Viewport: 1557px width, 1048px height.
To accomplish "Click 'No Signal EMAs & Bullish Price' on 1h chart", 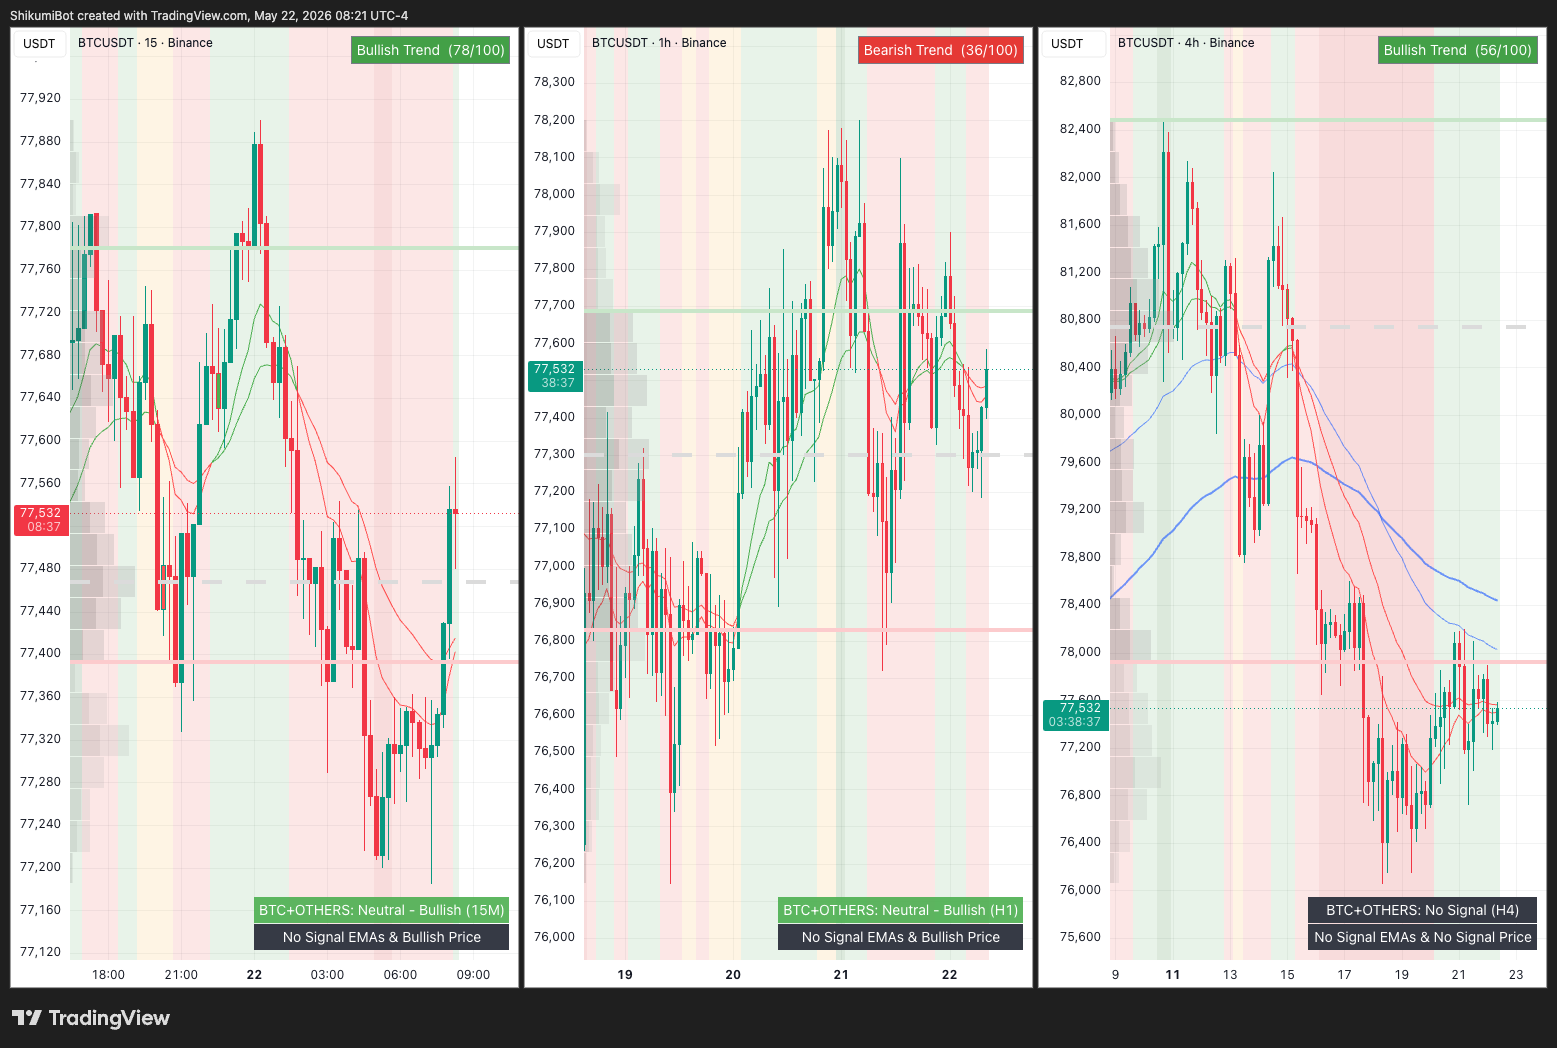I will coord(901,937).
